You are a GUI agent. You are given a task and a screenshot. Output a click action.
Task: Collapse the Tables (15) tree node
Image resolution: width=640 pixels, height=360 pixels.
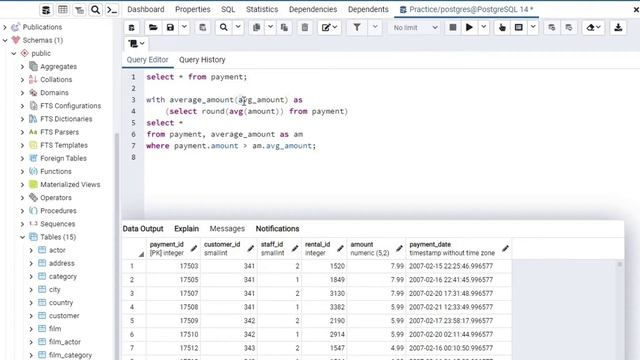[22, 237]
